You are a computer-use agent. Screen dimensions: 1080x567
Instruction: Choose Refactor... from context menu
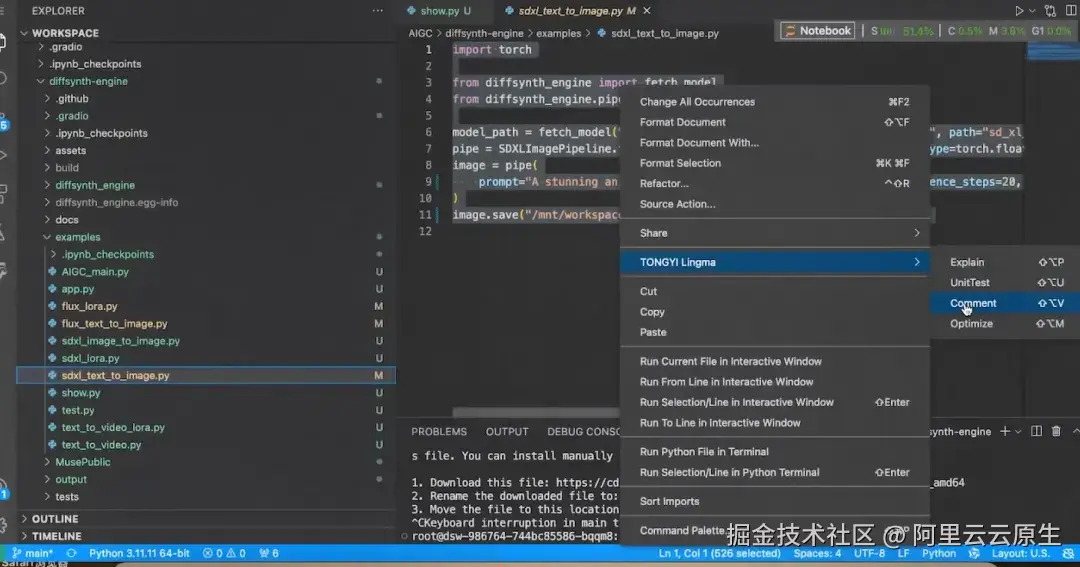click(774, 183)
